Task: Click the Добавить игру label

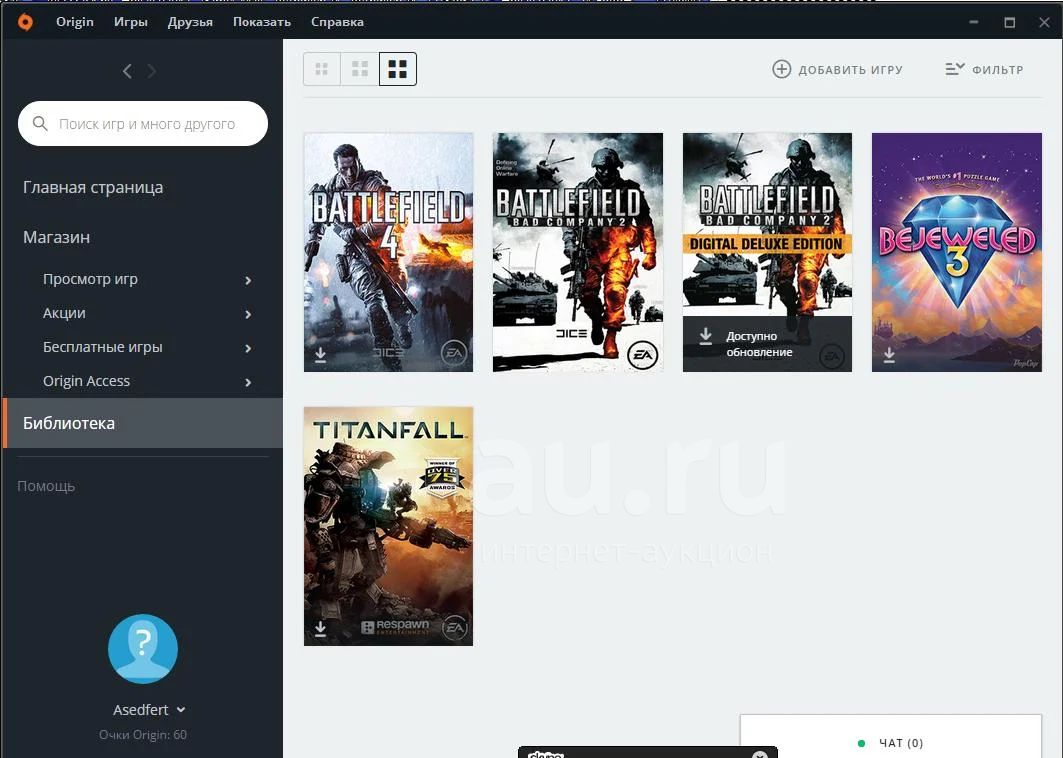Action: tap(851, 70)
